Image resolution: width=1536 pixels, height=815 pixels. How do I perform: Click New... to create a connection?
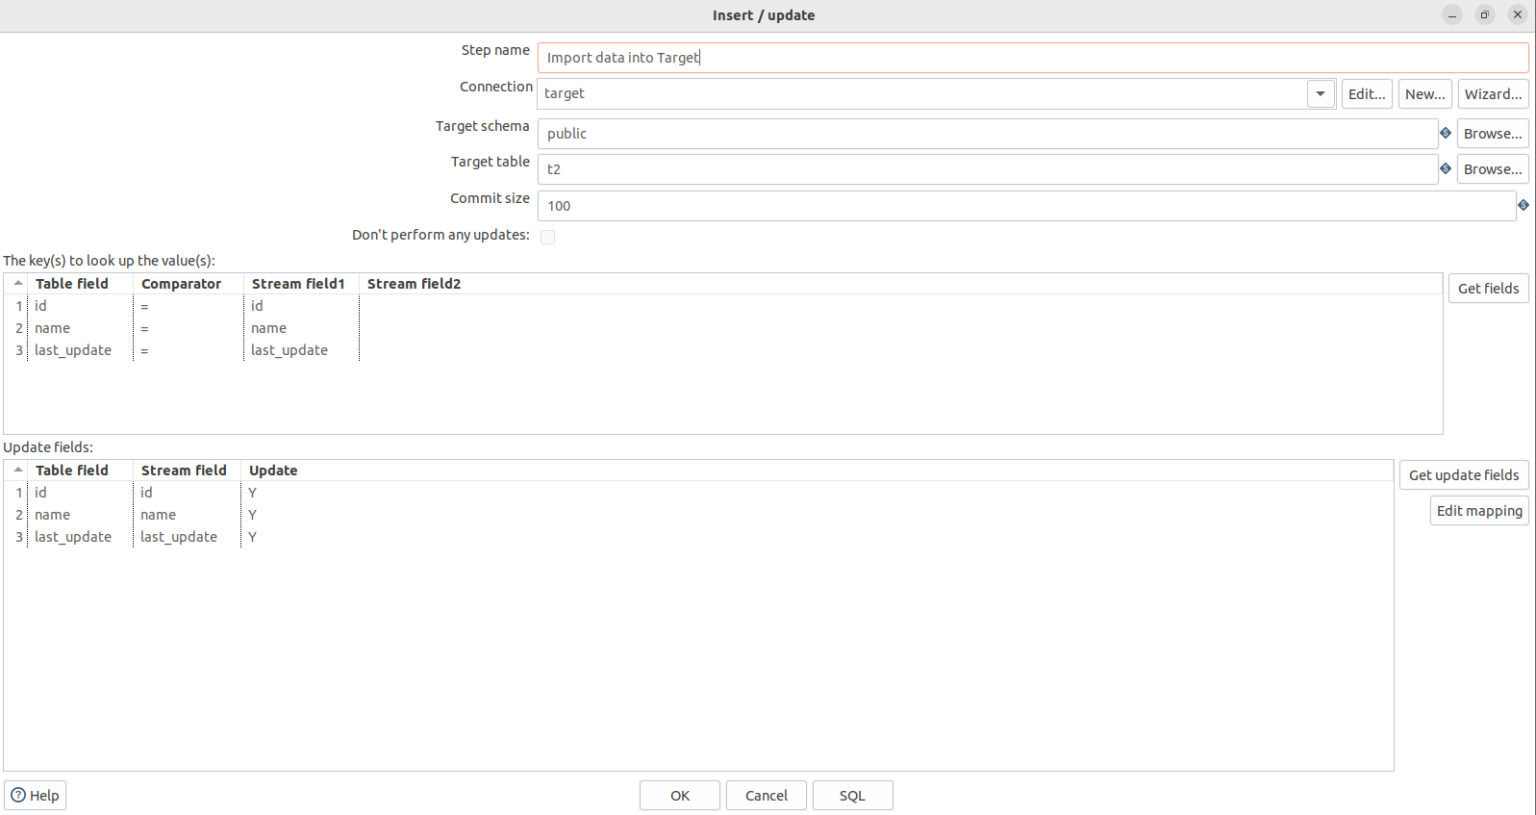[1425, 93]
